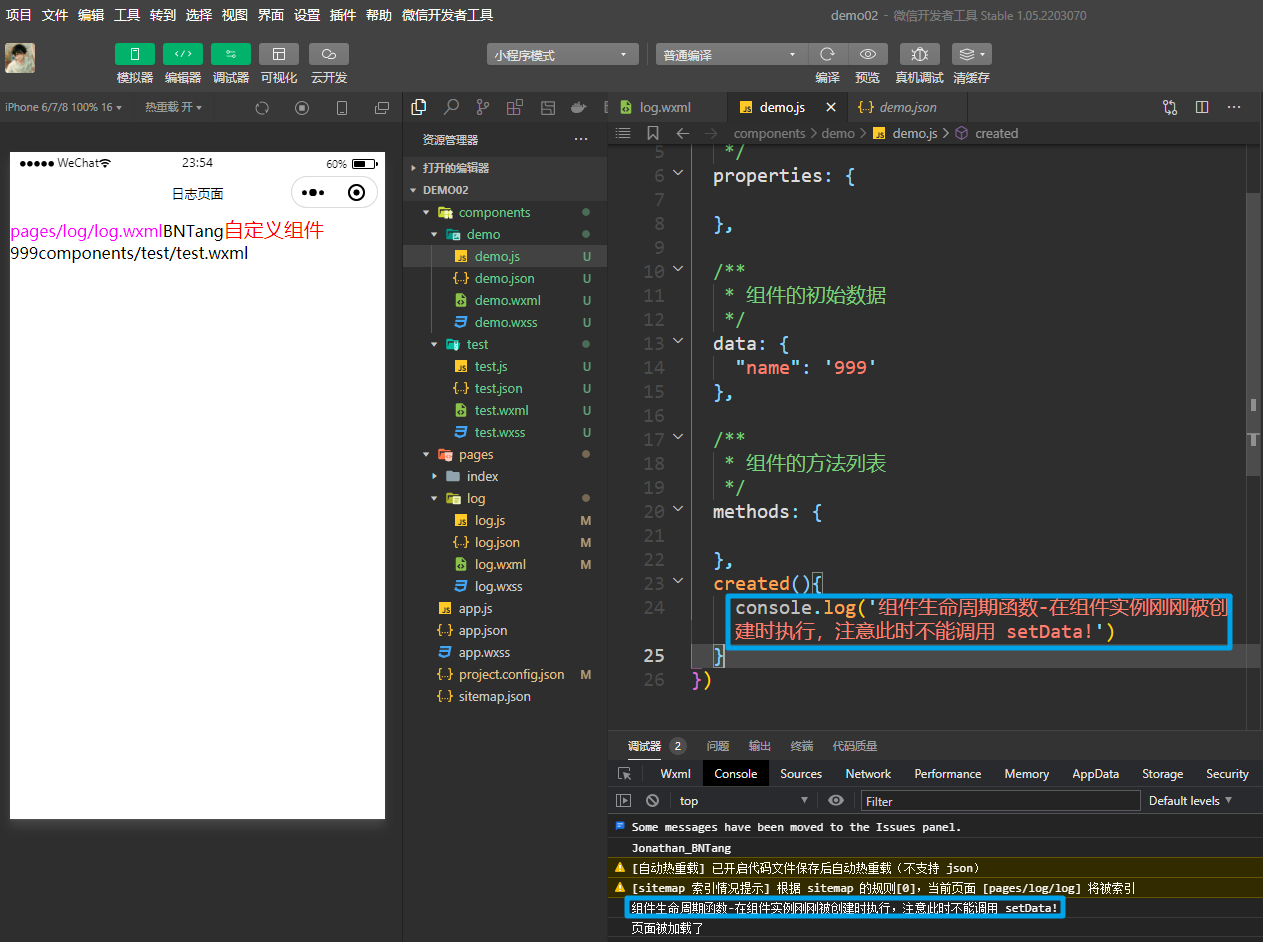The width and height of the screenshot is (1263, 942).
Task: Switch to the demo.json editor tab
Action: point(908,107)
